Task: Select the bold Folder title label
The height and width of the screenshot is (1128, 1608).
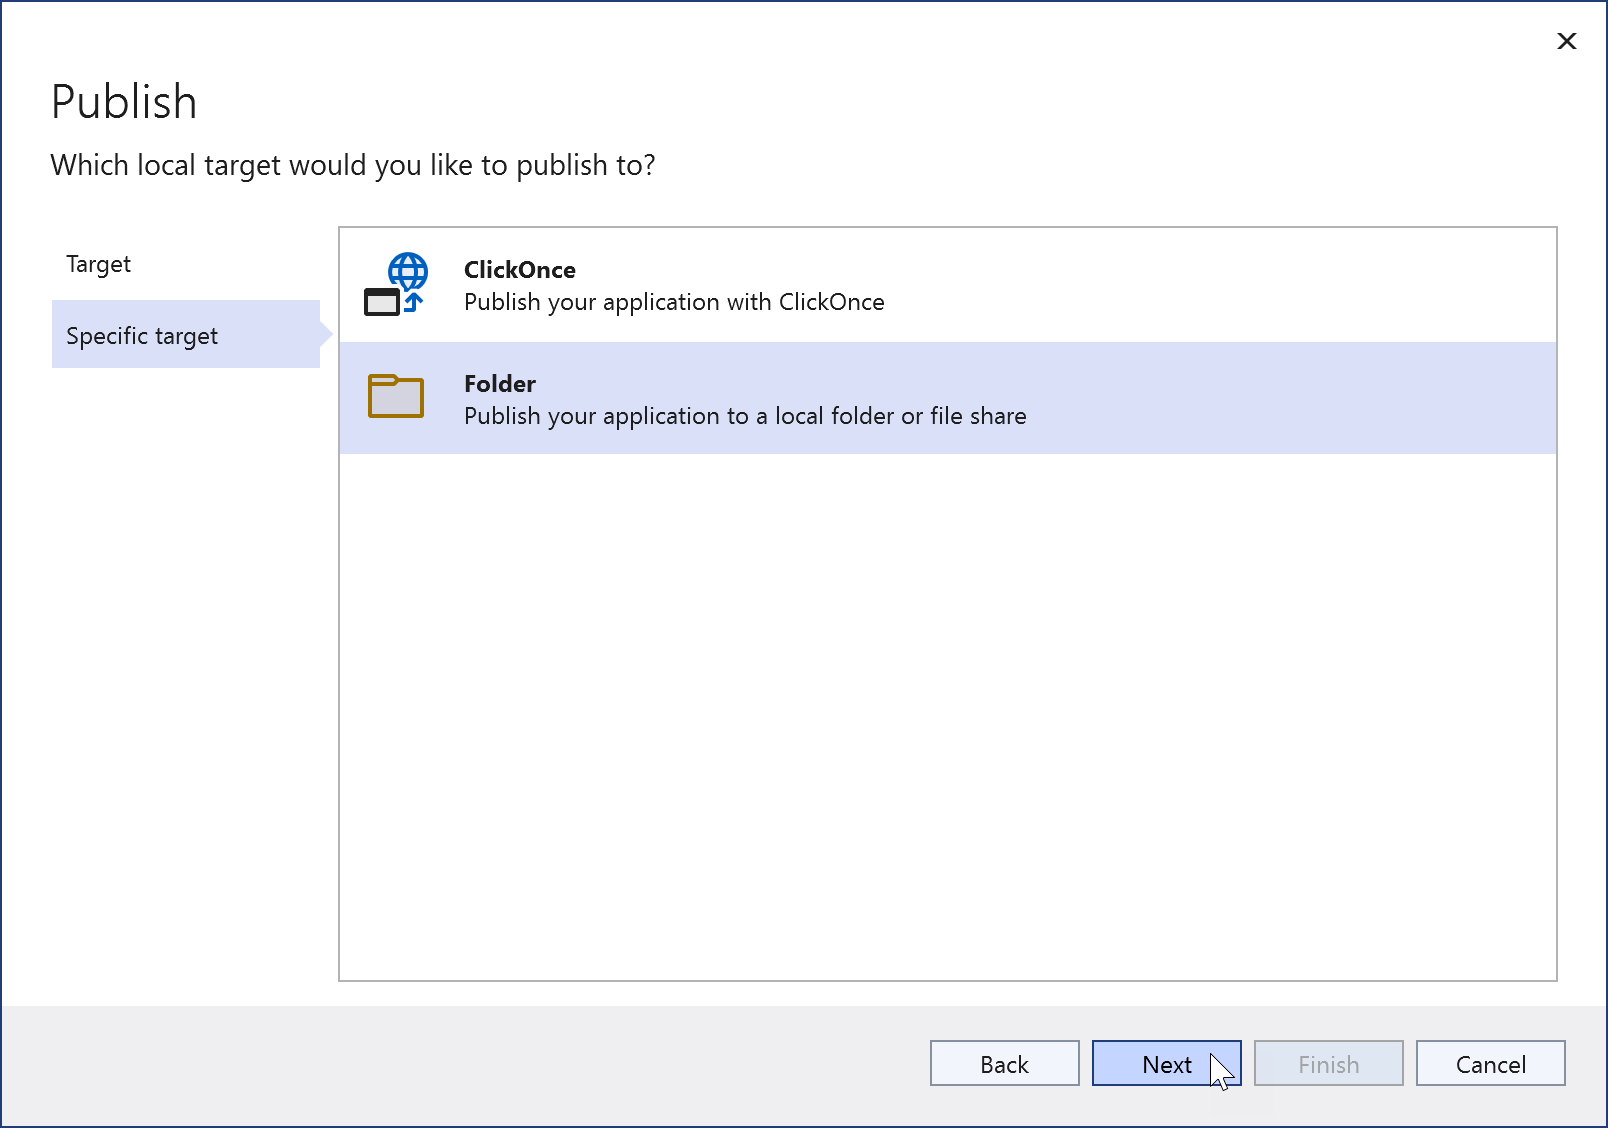Action: point(500,384)
